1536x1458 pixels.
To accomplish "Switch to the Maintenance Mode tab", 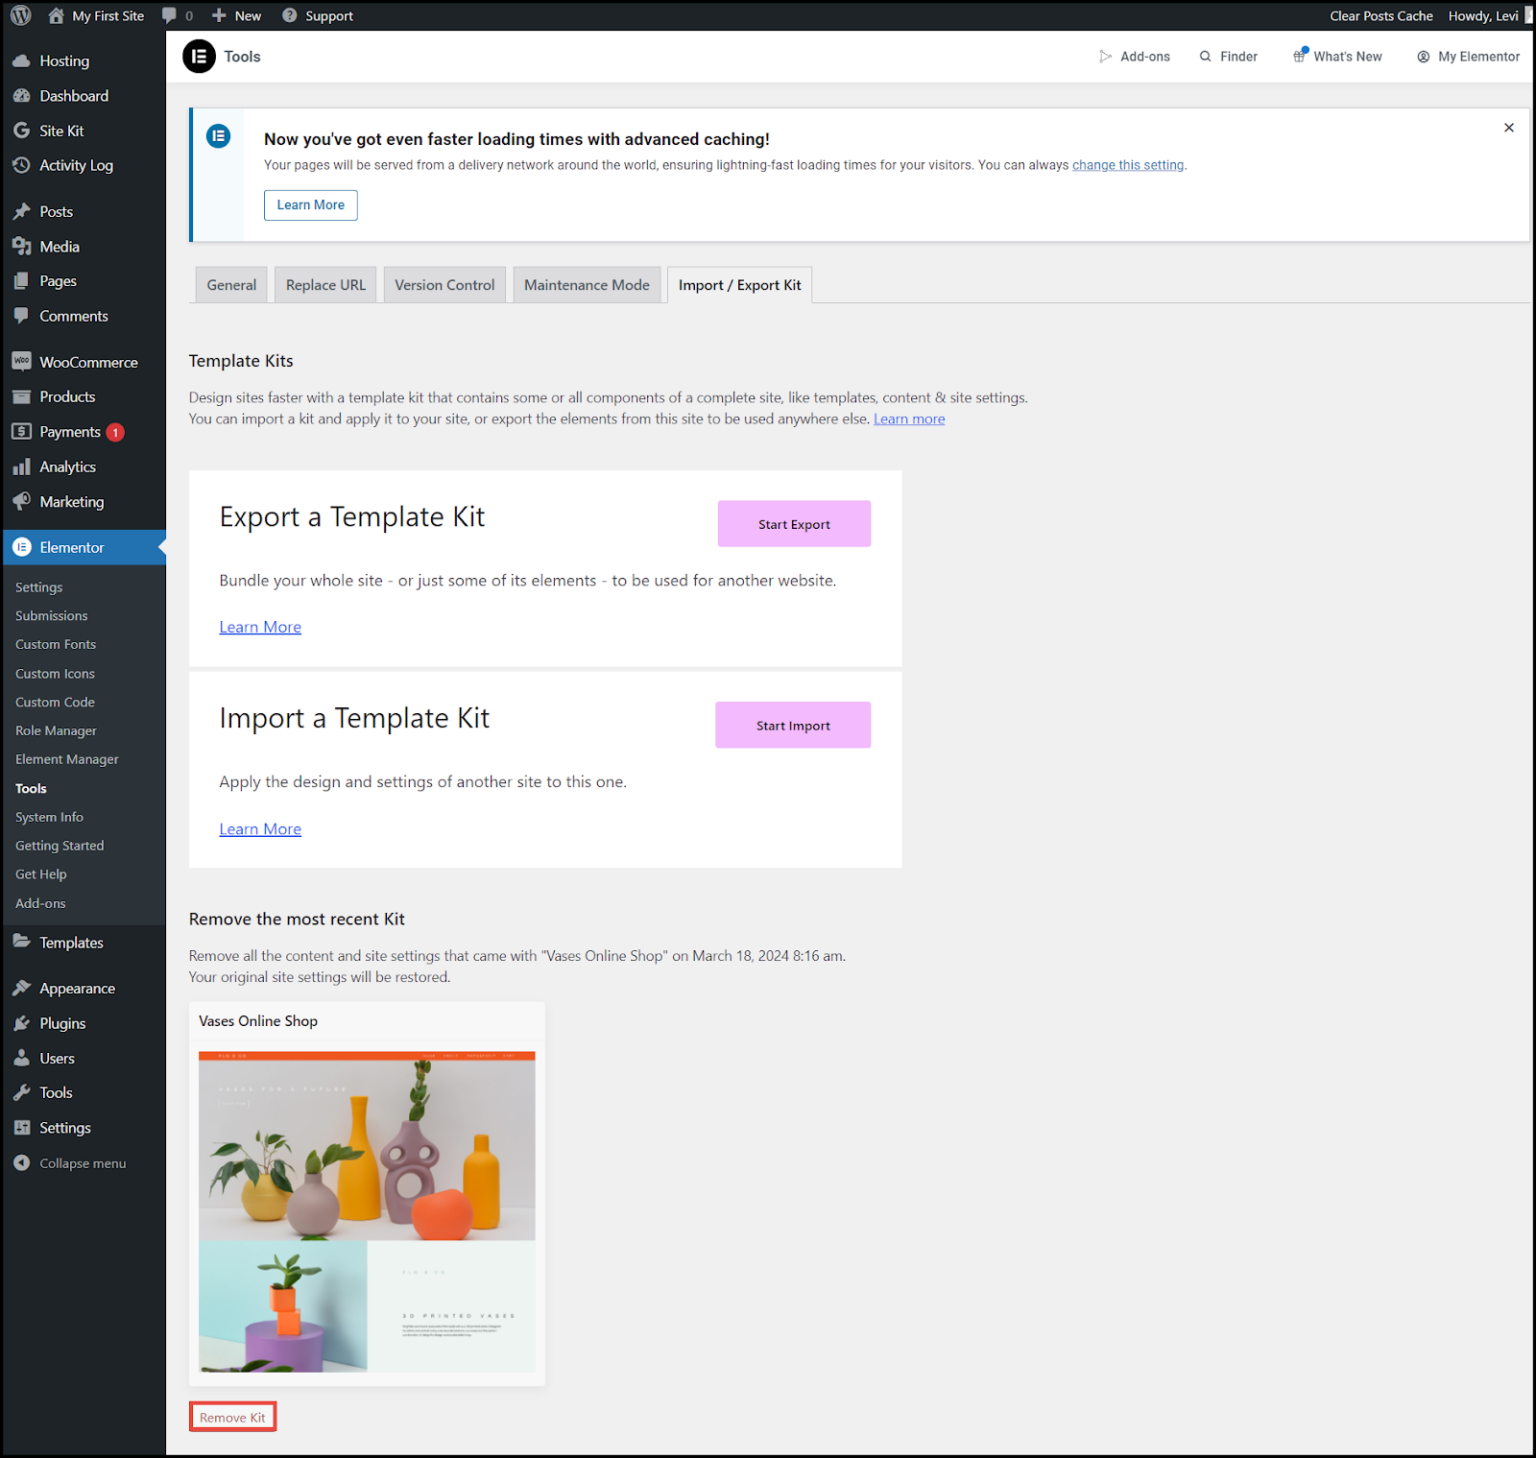I will click(586, 284).
